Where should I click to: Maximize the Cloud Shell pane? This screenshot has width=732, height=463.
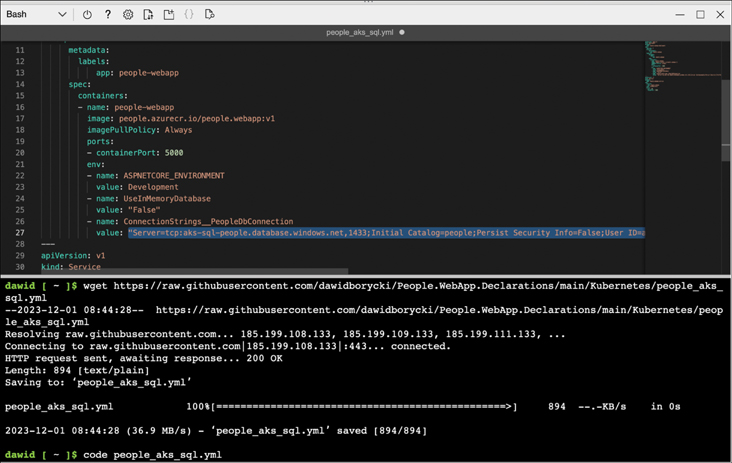(700, 15)
